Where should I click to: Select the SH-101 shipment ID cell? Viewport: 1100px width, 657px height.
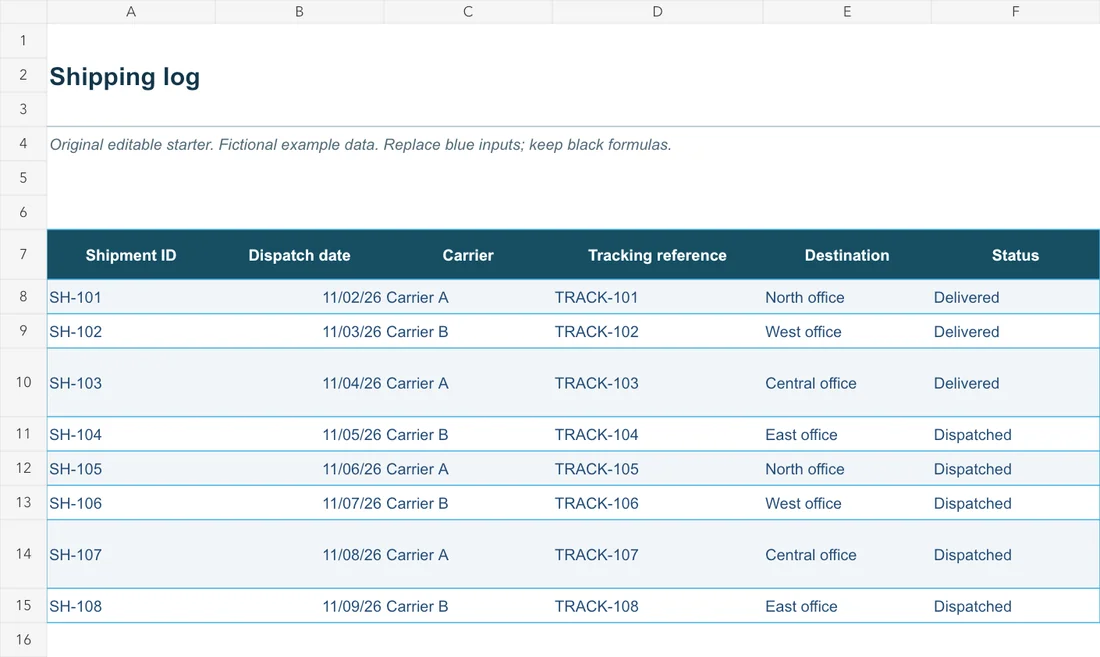[x=131, y=297]
